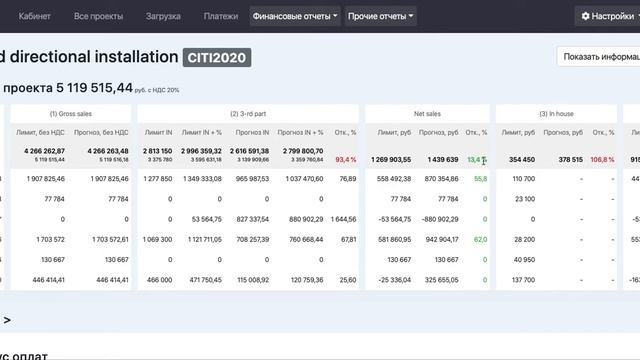Click Лимит IN column header
Viewport: 640px width, 360px height.
pos(158,133)
